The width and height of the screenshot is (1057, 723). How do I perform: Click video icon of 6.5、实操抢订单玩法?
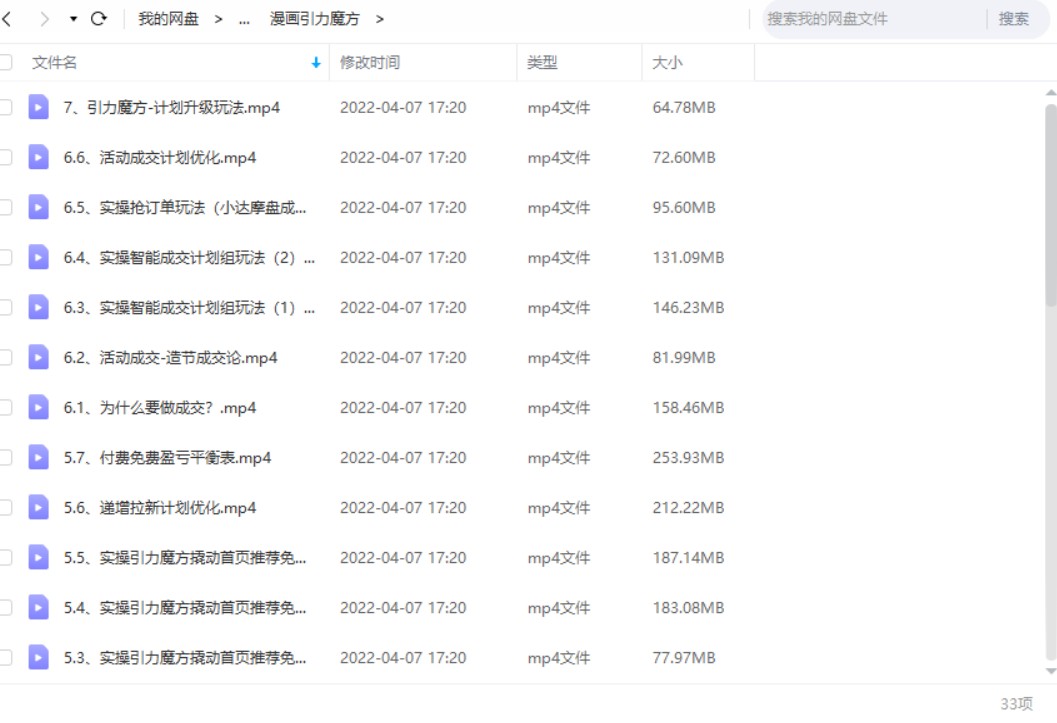pos(38,208)
